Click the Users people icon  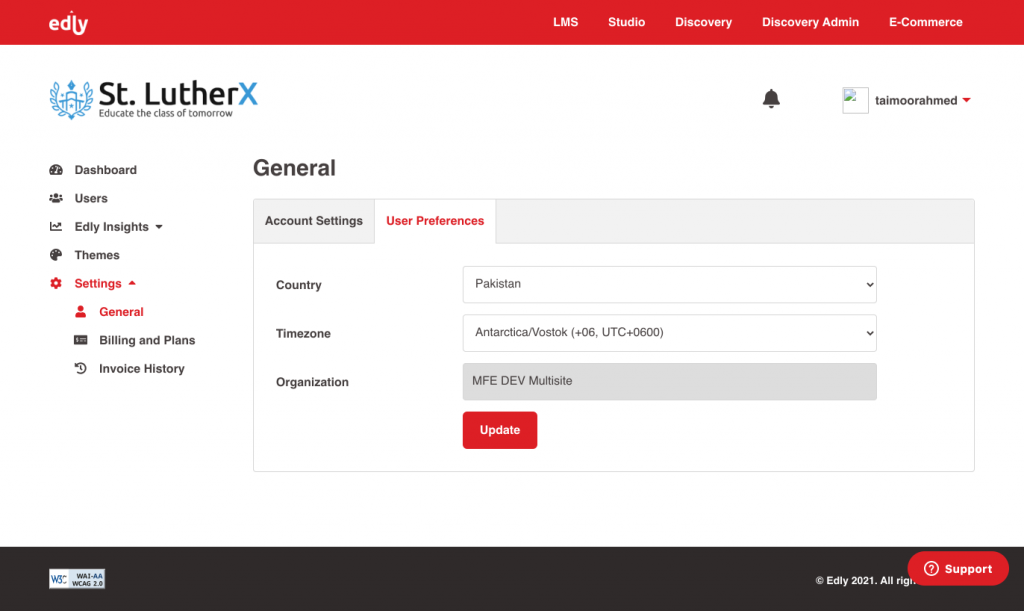click(56, 198)
